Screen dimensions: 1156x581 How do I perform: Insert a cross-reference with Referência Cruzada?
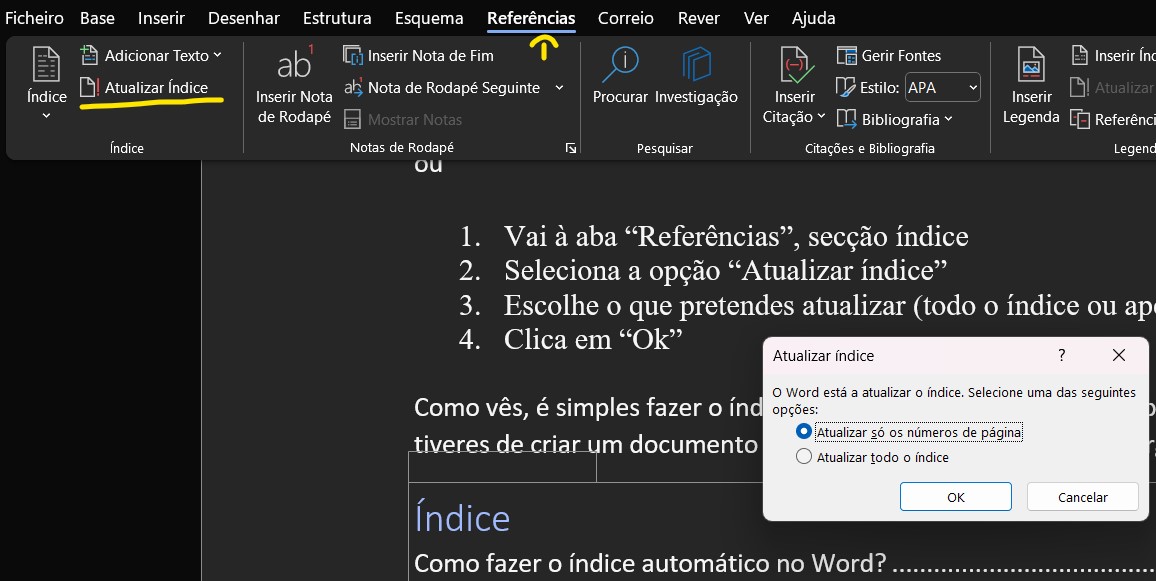pyautogui.click(x=1118, y=117)
